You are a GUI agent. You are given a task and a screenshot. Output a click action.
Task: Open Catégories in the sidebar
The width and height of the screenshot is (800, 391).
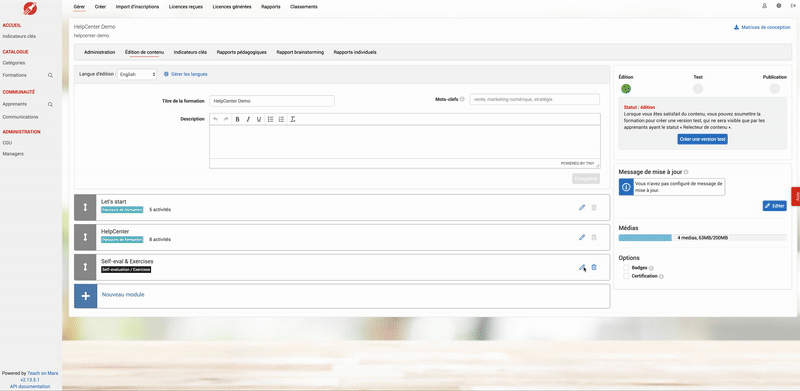click(14, 63)
